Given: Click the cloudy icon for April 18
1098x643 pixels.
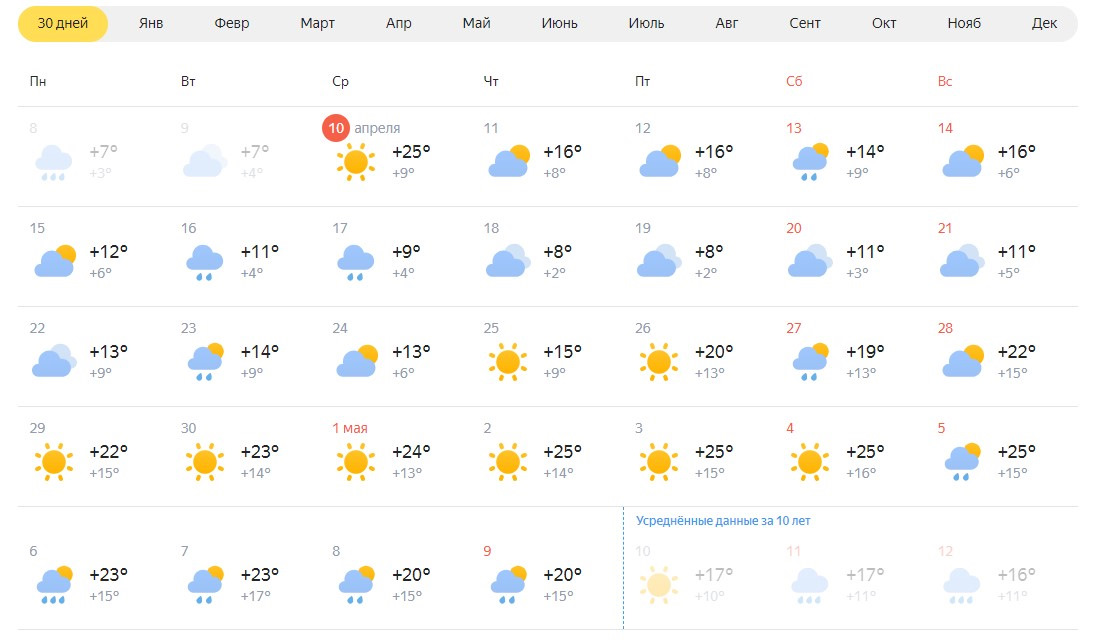Looking at the screenshot, I should (507, 261).
